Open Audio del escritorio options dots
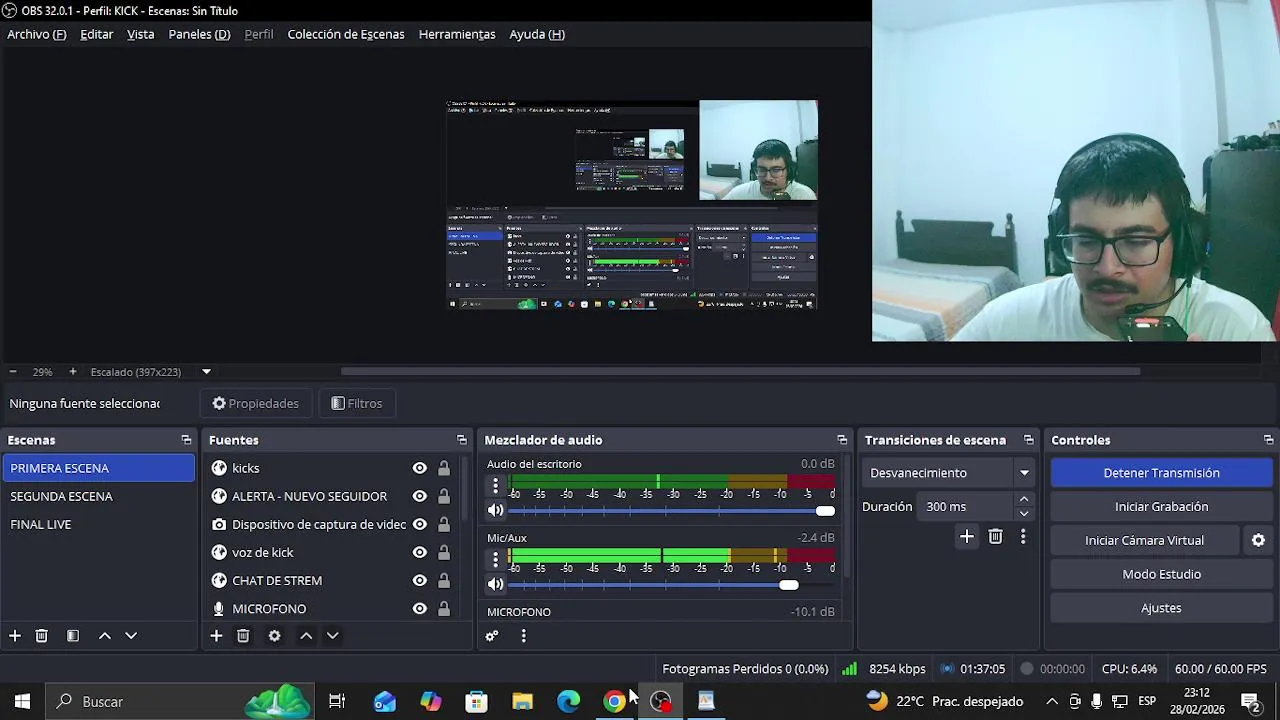Image resolution: width=1280 pixels, height=720 pixels. tap(495, 486)
